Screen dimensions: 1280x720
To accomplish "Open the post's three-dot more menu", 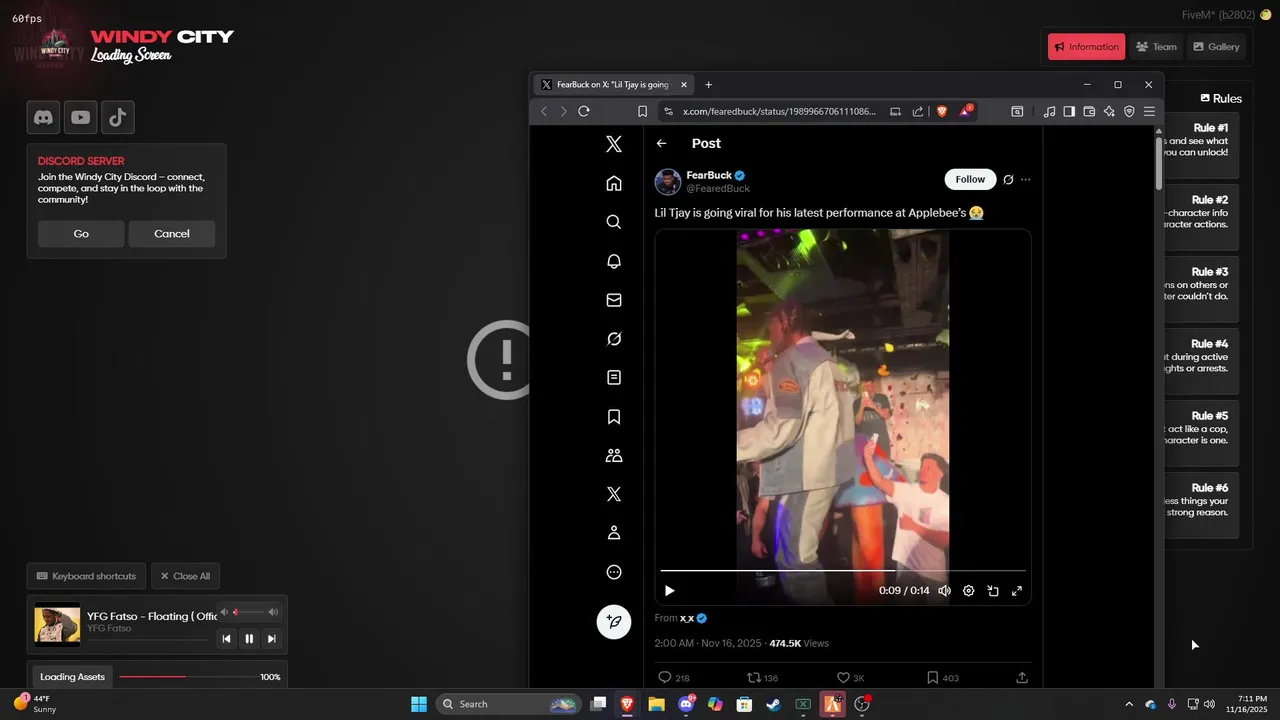I will click(1025, 180).
